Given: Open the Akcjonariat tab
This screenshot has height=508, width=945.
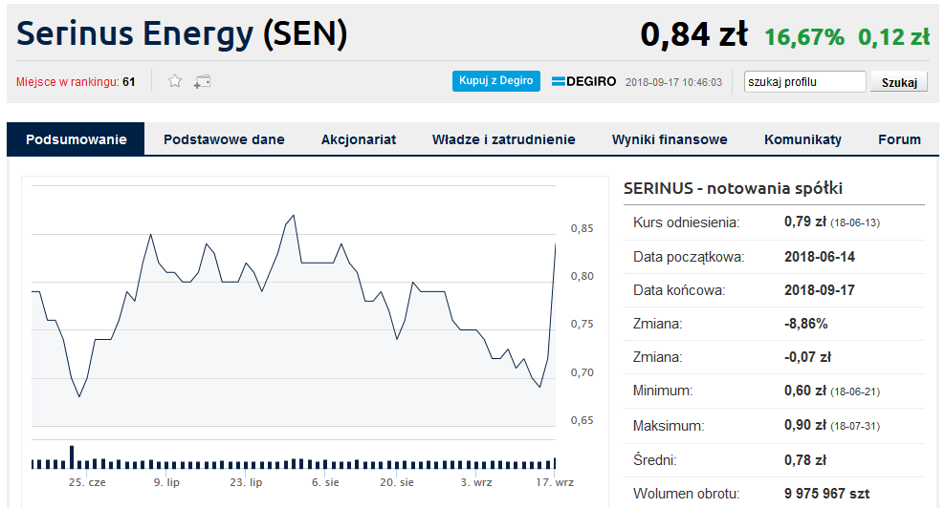Looking at the screenshot, I should (x=359, y=139).
